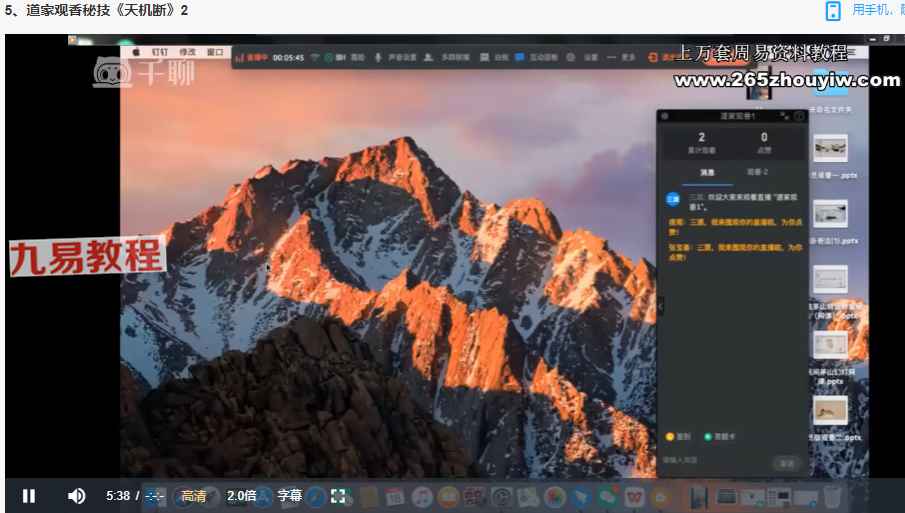
Task: Mute the player volume speaker
Action: (x=76, y=496)
